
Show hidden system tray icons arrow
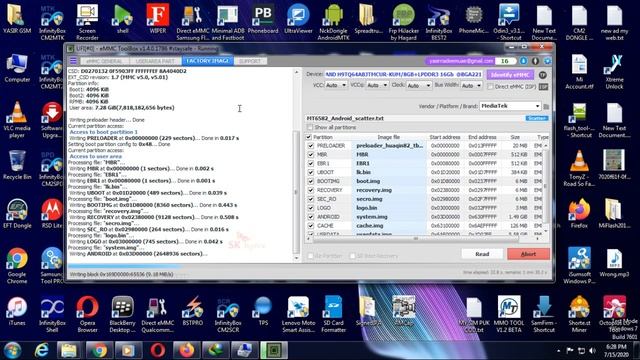[x=559, y=351]
